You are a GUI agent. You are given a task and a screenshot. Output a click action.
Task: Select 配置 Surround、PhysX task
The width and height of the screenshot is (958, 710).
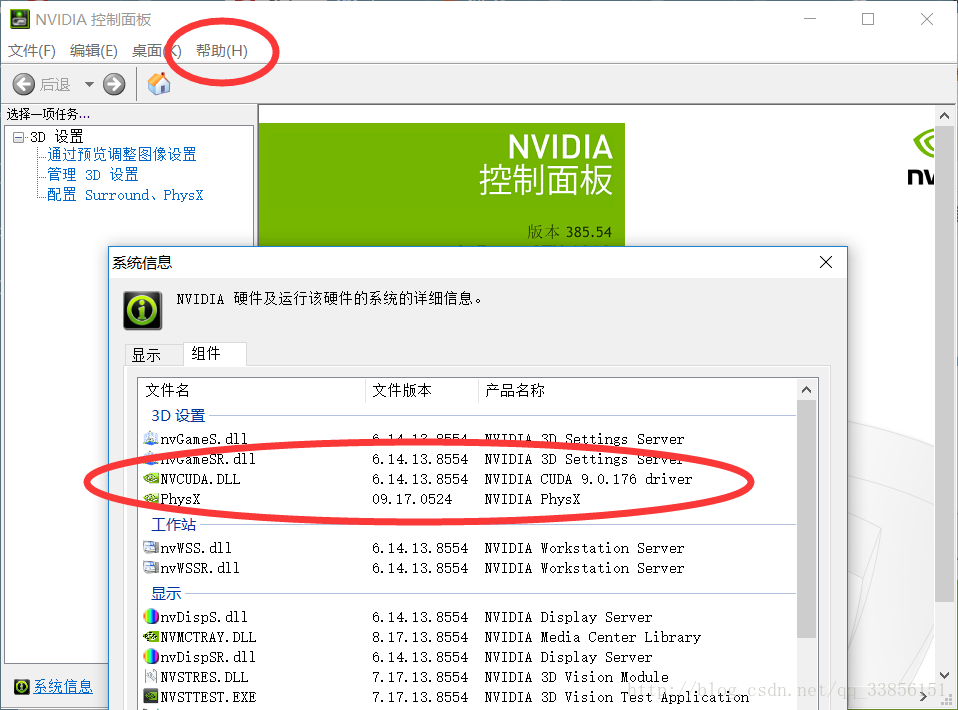125,195
